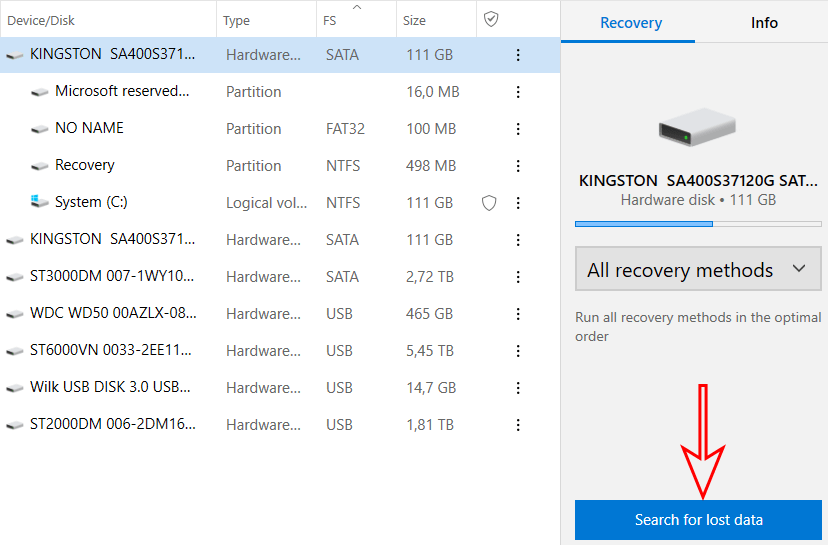Open the three-dot menu for ST6000VN disk
The width and height of the screenshot is (828, 545).
518,351
